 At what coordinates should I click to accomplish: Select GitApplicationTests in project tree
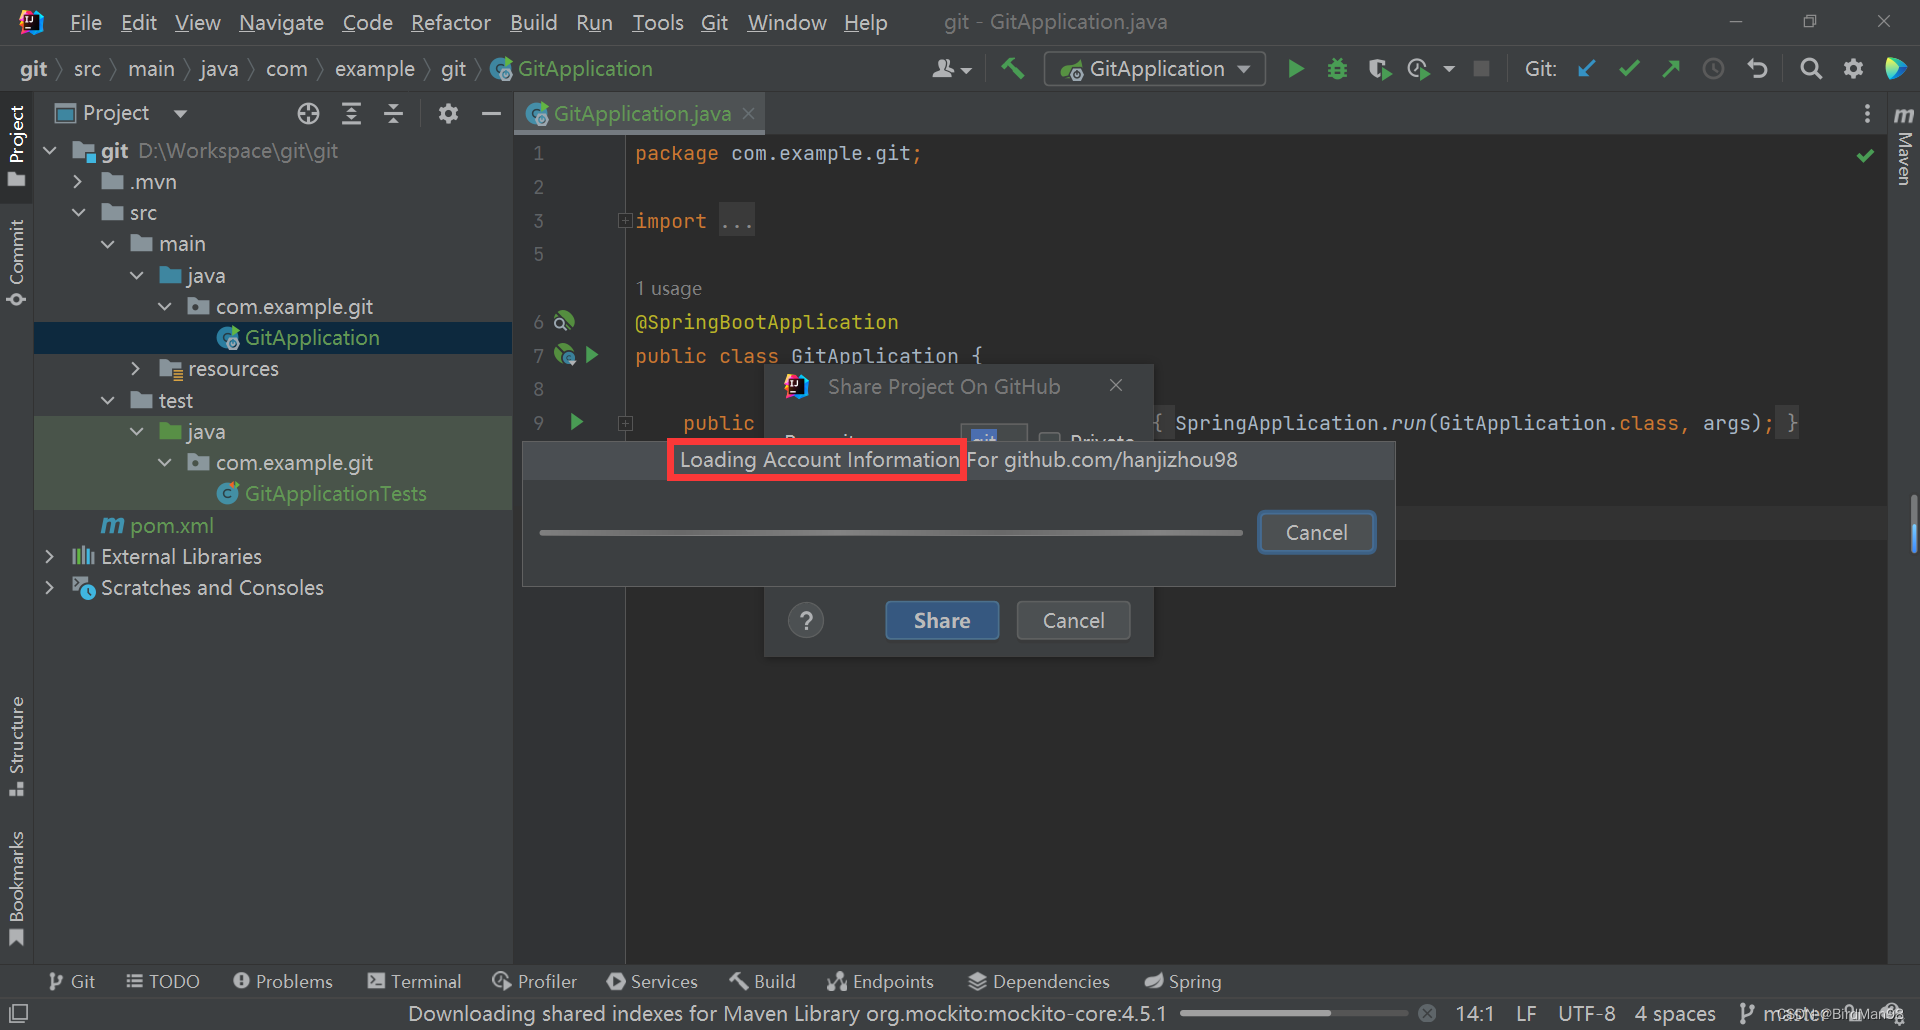click(322, 494)
